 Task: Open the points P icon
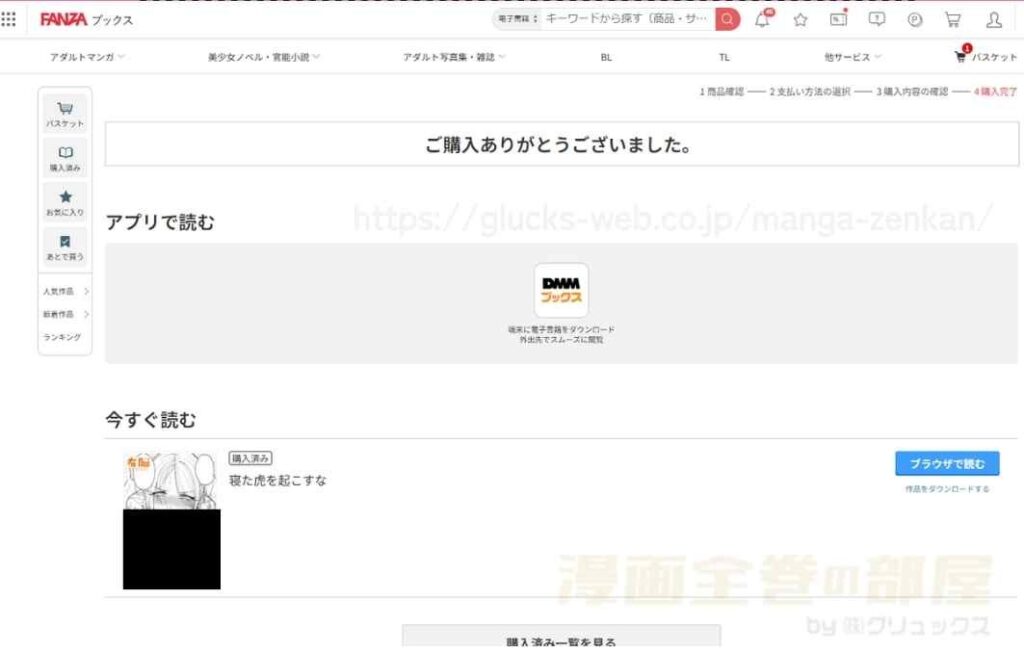point(915,20)
